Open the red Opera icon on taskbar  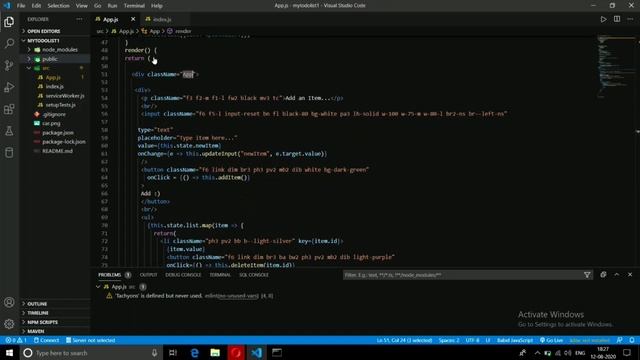236,353
